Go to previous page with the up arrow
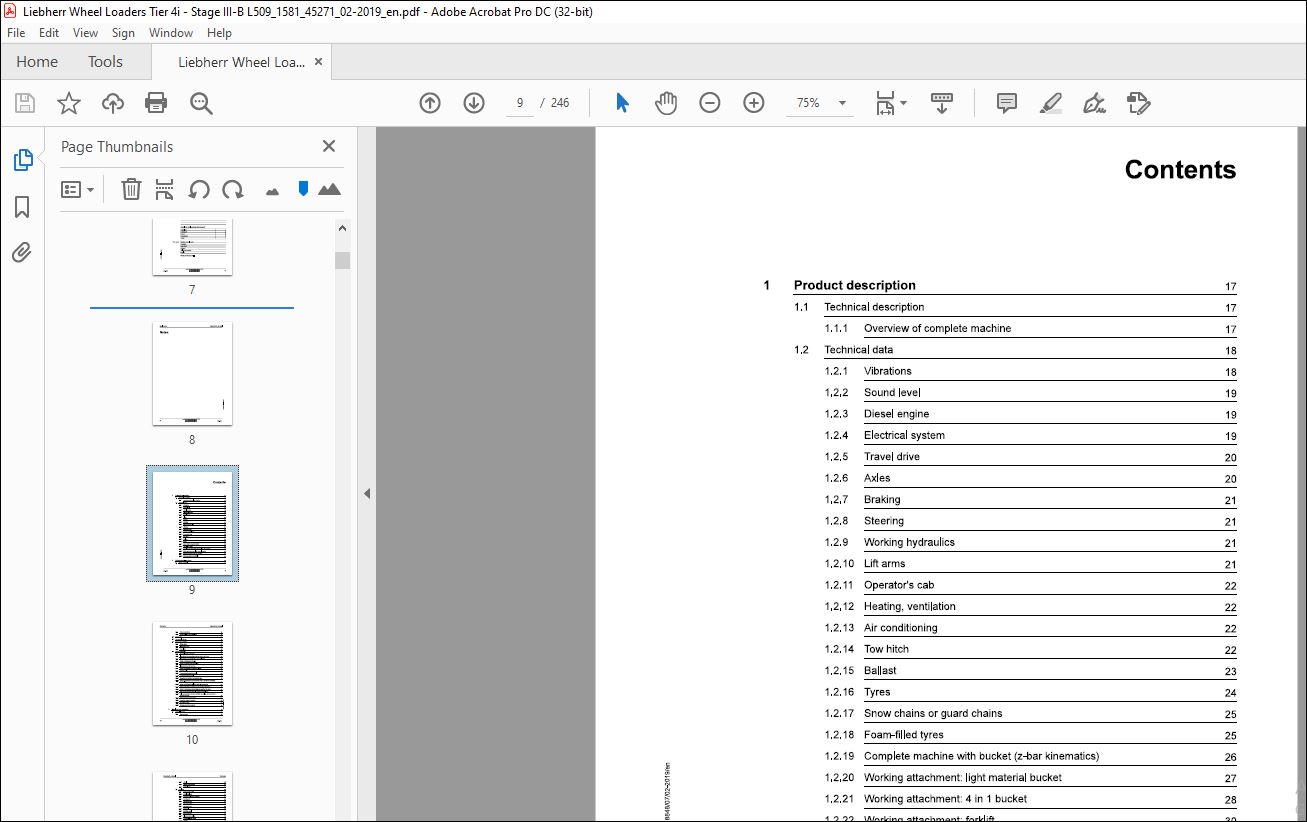Screen dimensions: 1307x822 [430, 103]
